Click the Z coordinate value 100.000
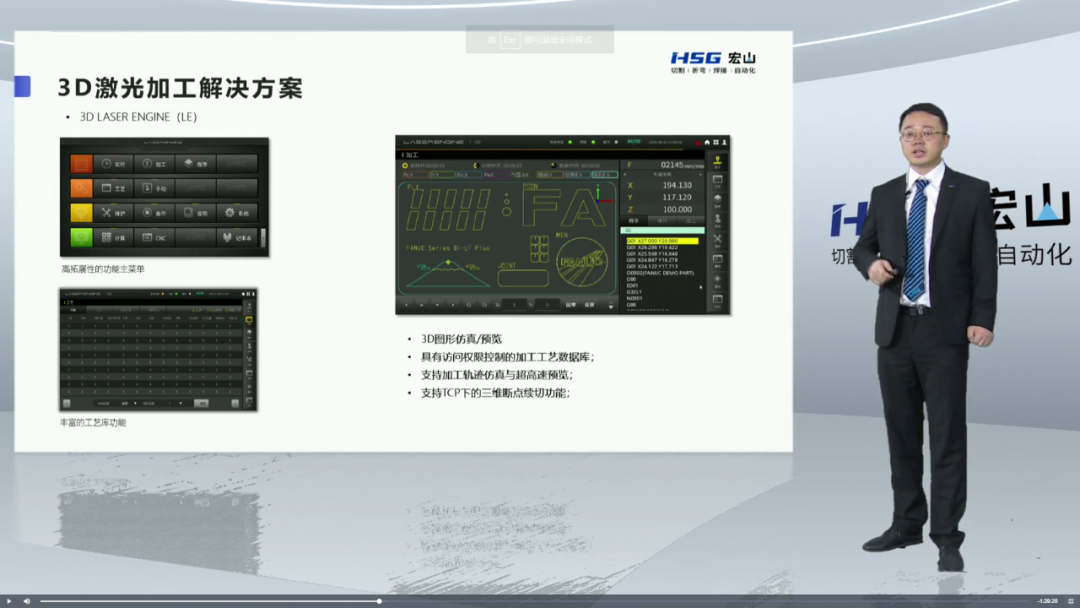1080x608 pixels. 677,209
